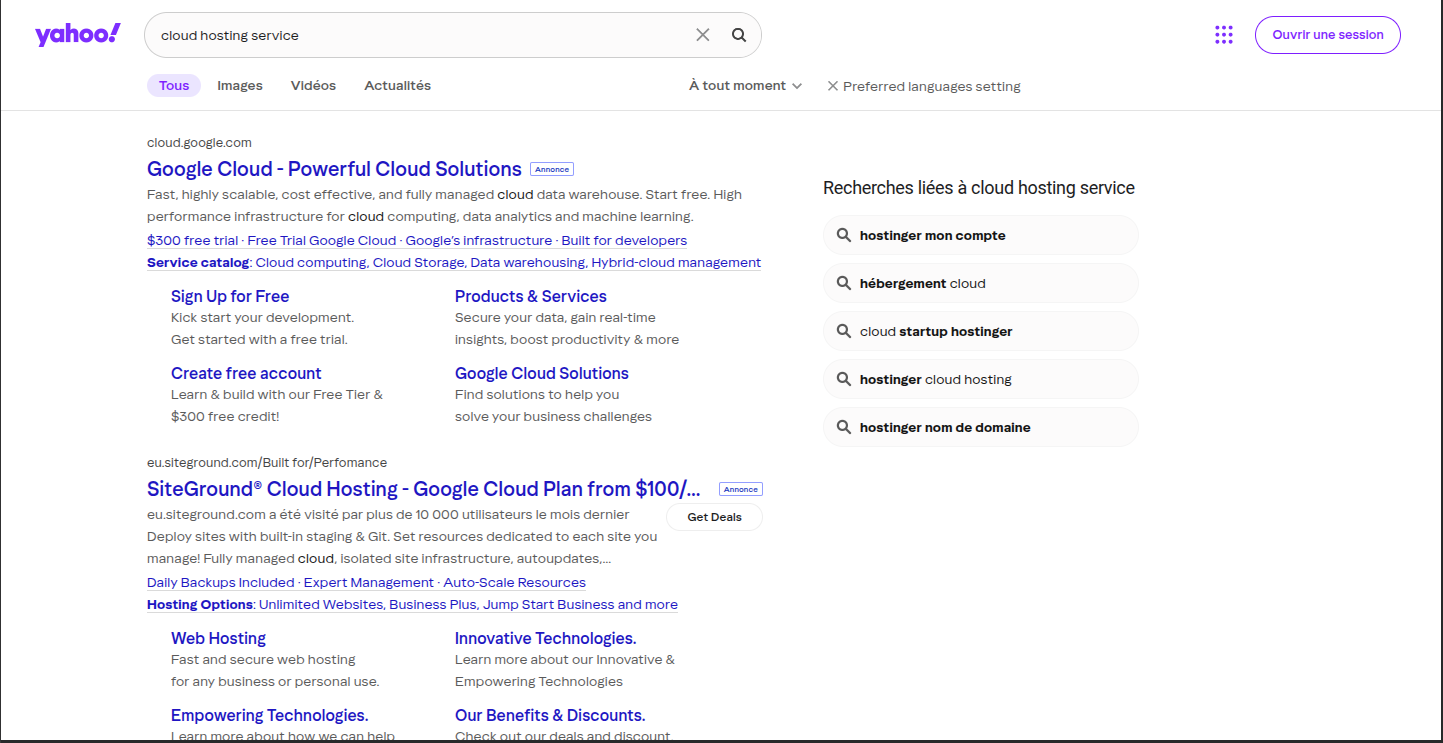Click the Get Deals button
The width and height of the screenshot is (1443, 743).
[714, 517]
